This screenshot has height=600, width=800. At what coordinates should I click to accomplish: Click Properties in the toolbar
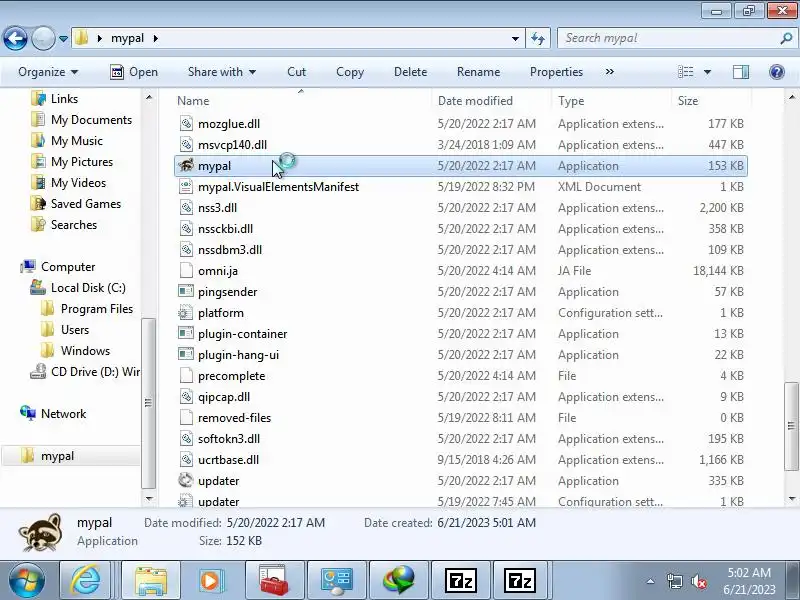556,72
